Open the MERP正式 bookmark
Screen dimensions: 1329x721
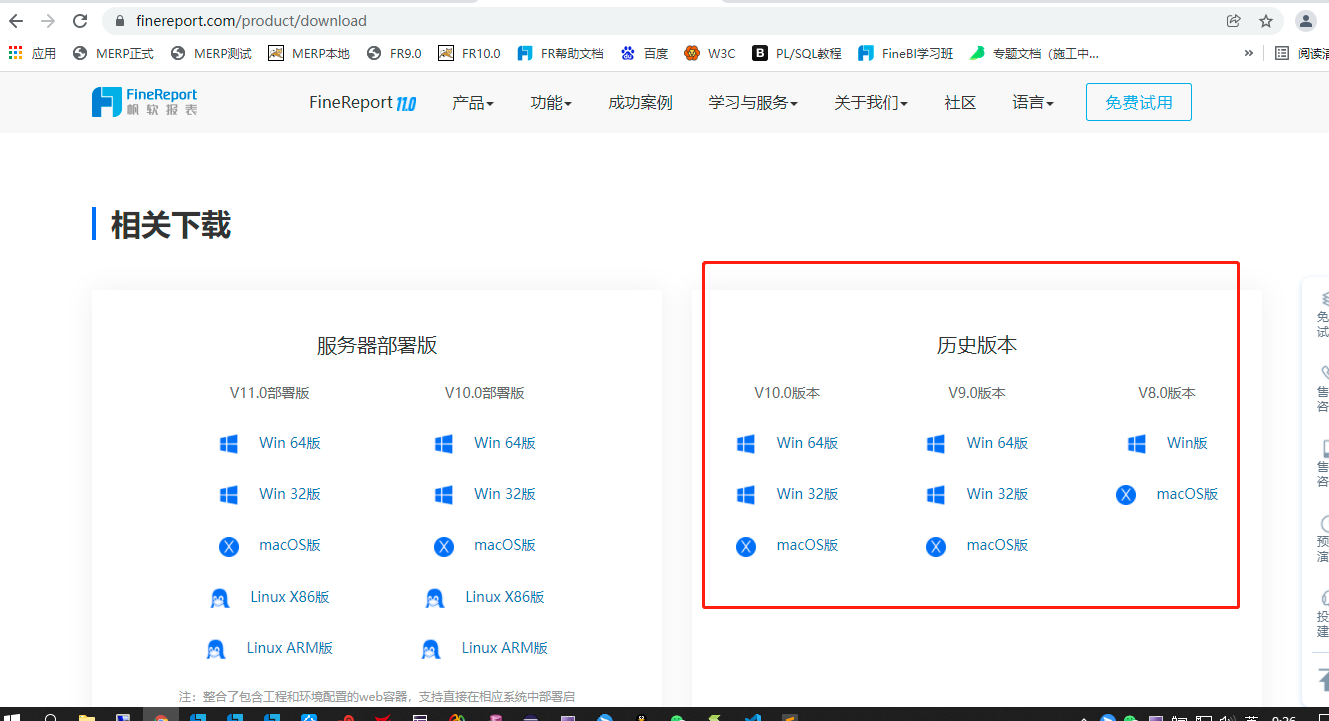tap(113, 53)
